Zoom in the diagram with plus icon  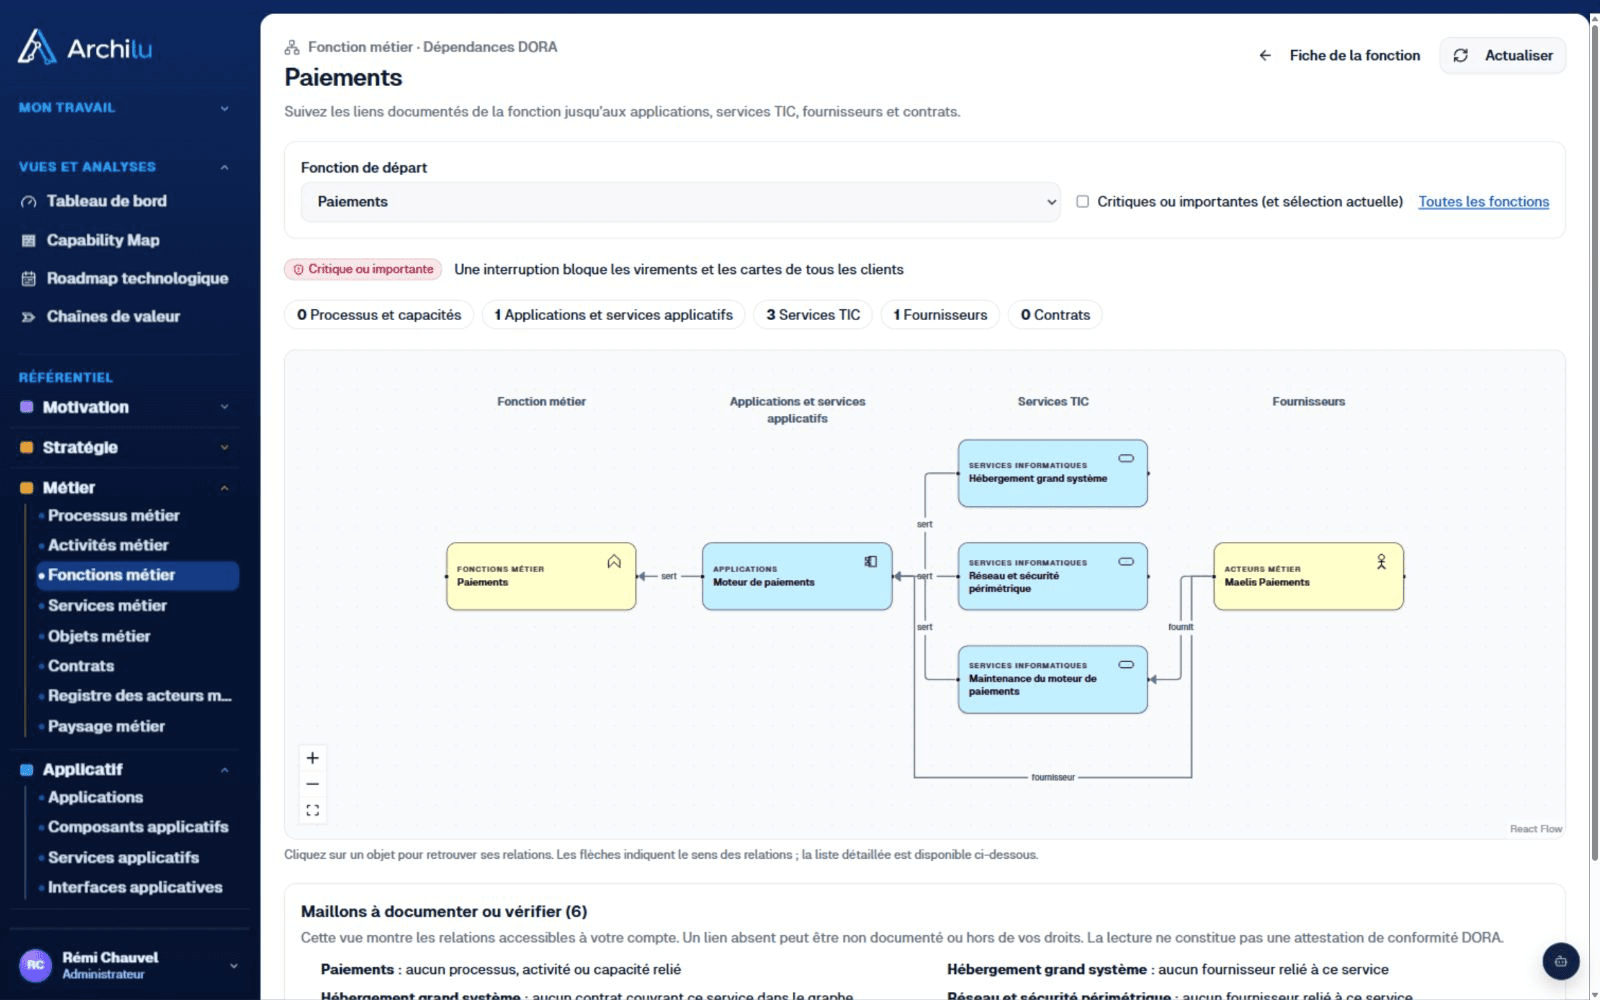pyautogui.click(x=313, y=758)
